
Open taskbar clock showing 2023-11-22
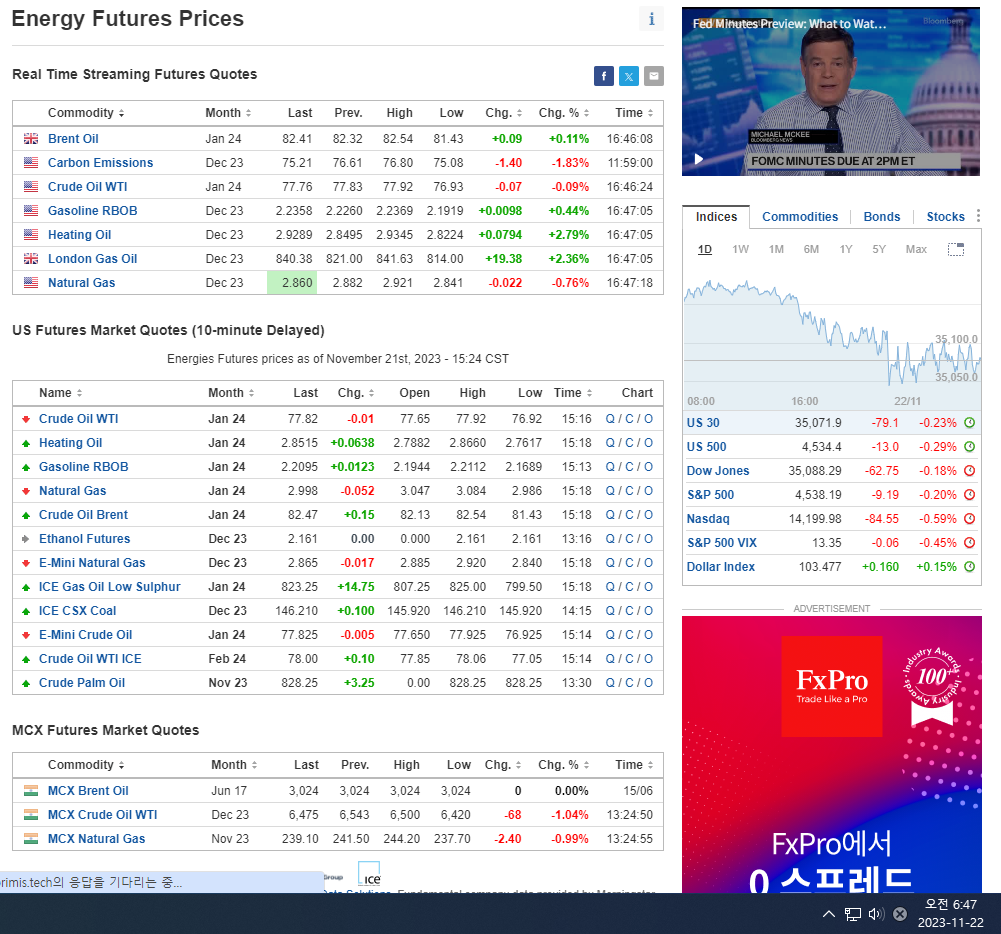tap(951, 914)
